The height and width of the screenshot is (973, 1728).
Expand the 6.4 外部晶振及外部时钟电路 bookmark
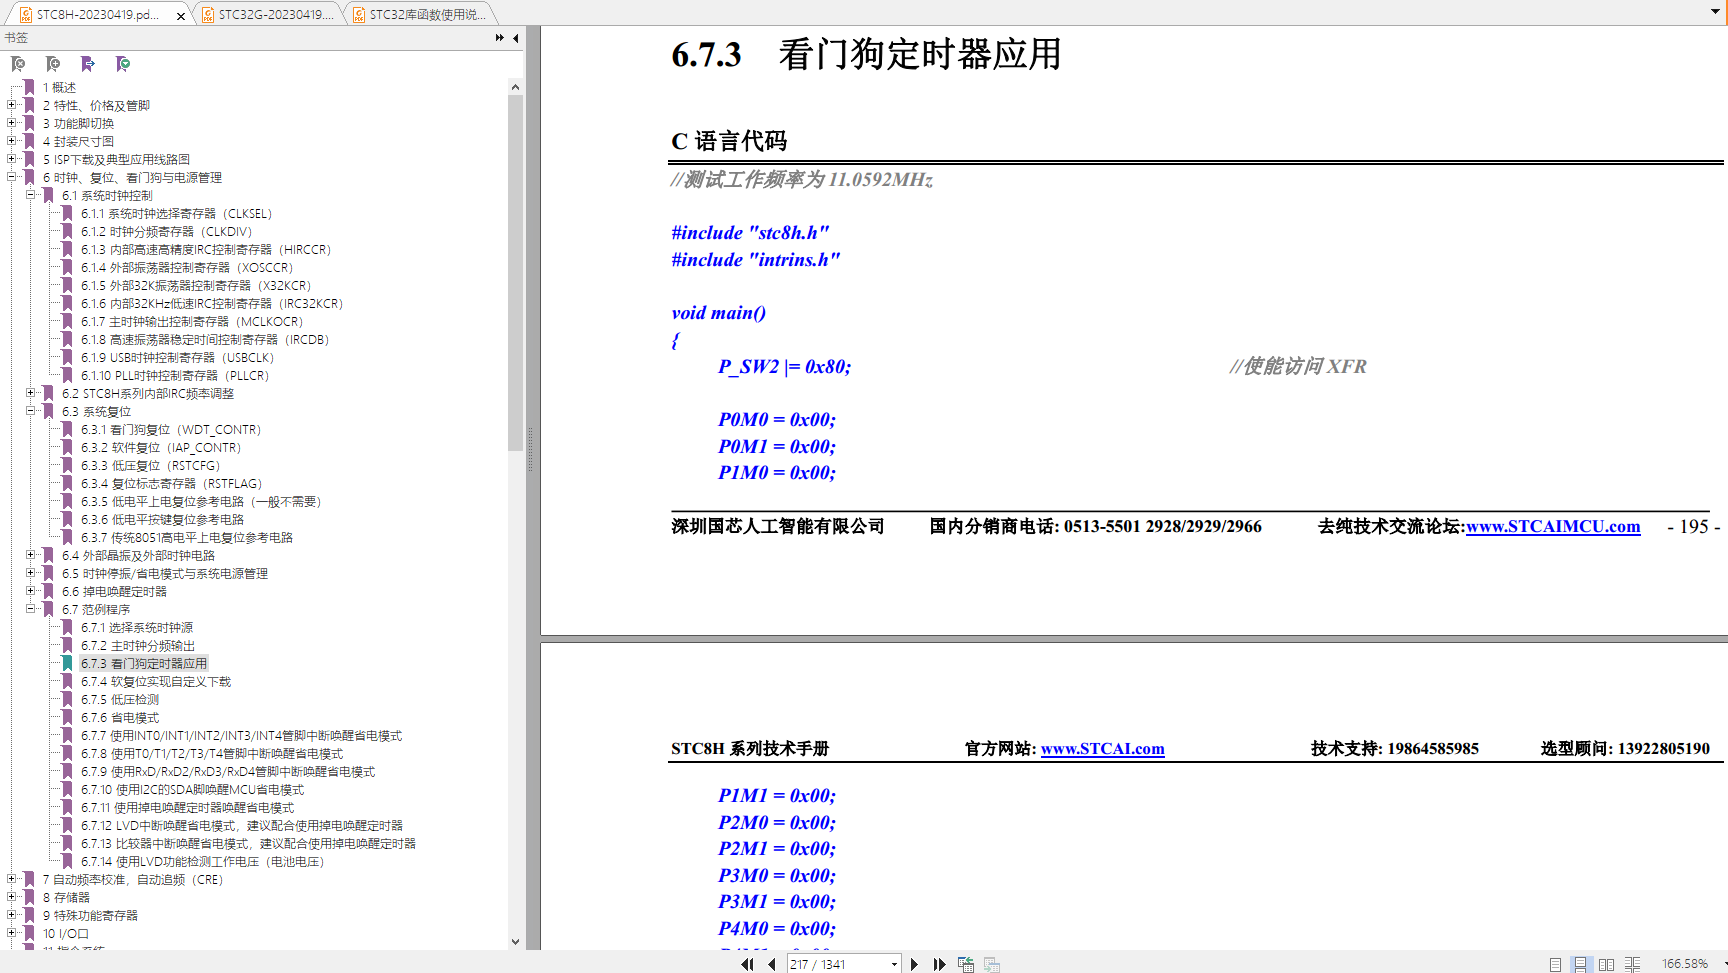(x=31, y=555)
